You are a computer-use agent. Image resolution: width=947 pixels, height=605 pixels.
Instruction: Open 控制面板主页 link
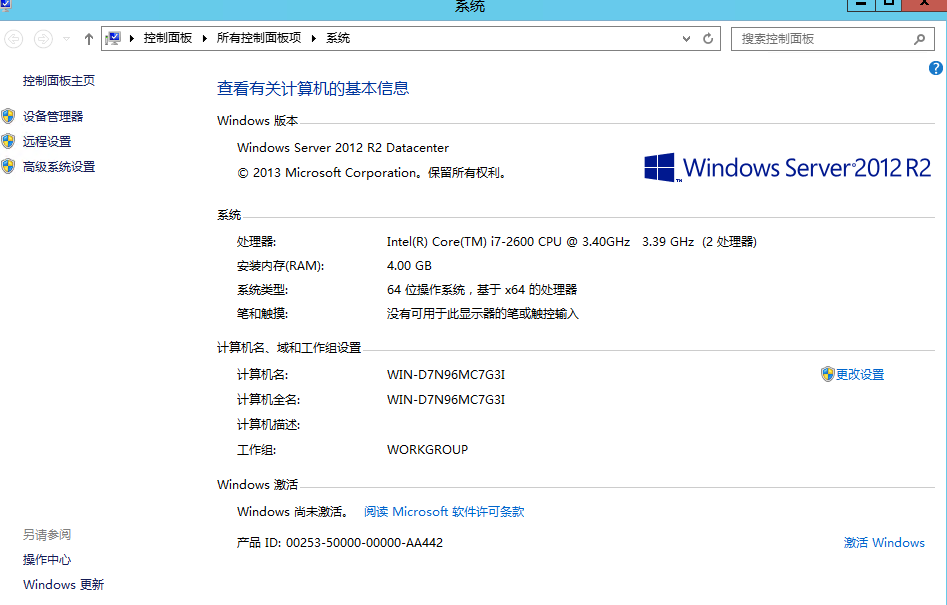(x=59, y=80)
